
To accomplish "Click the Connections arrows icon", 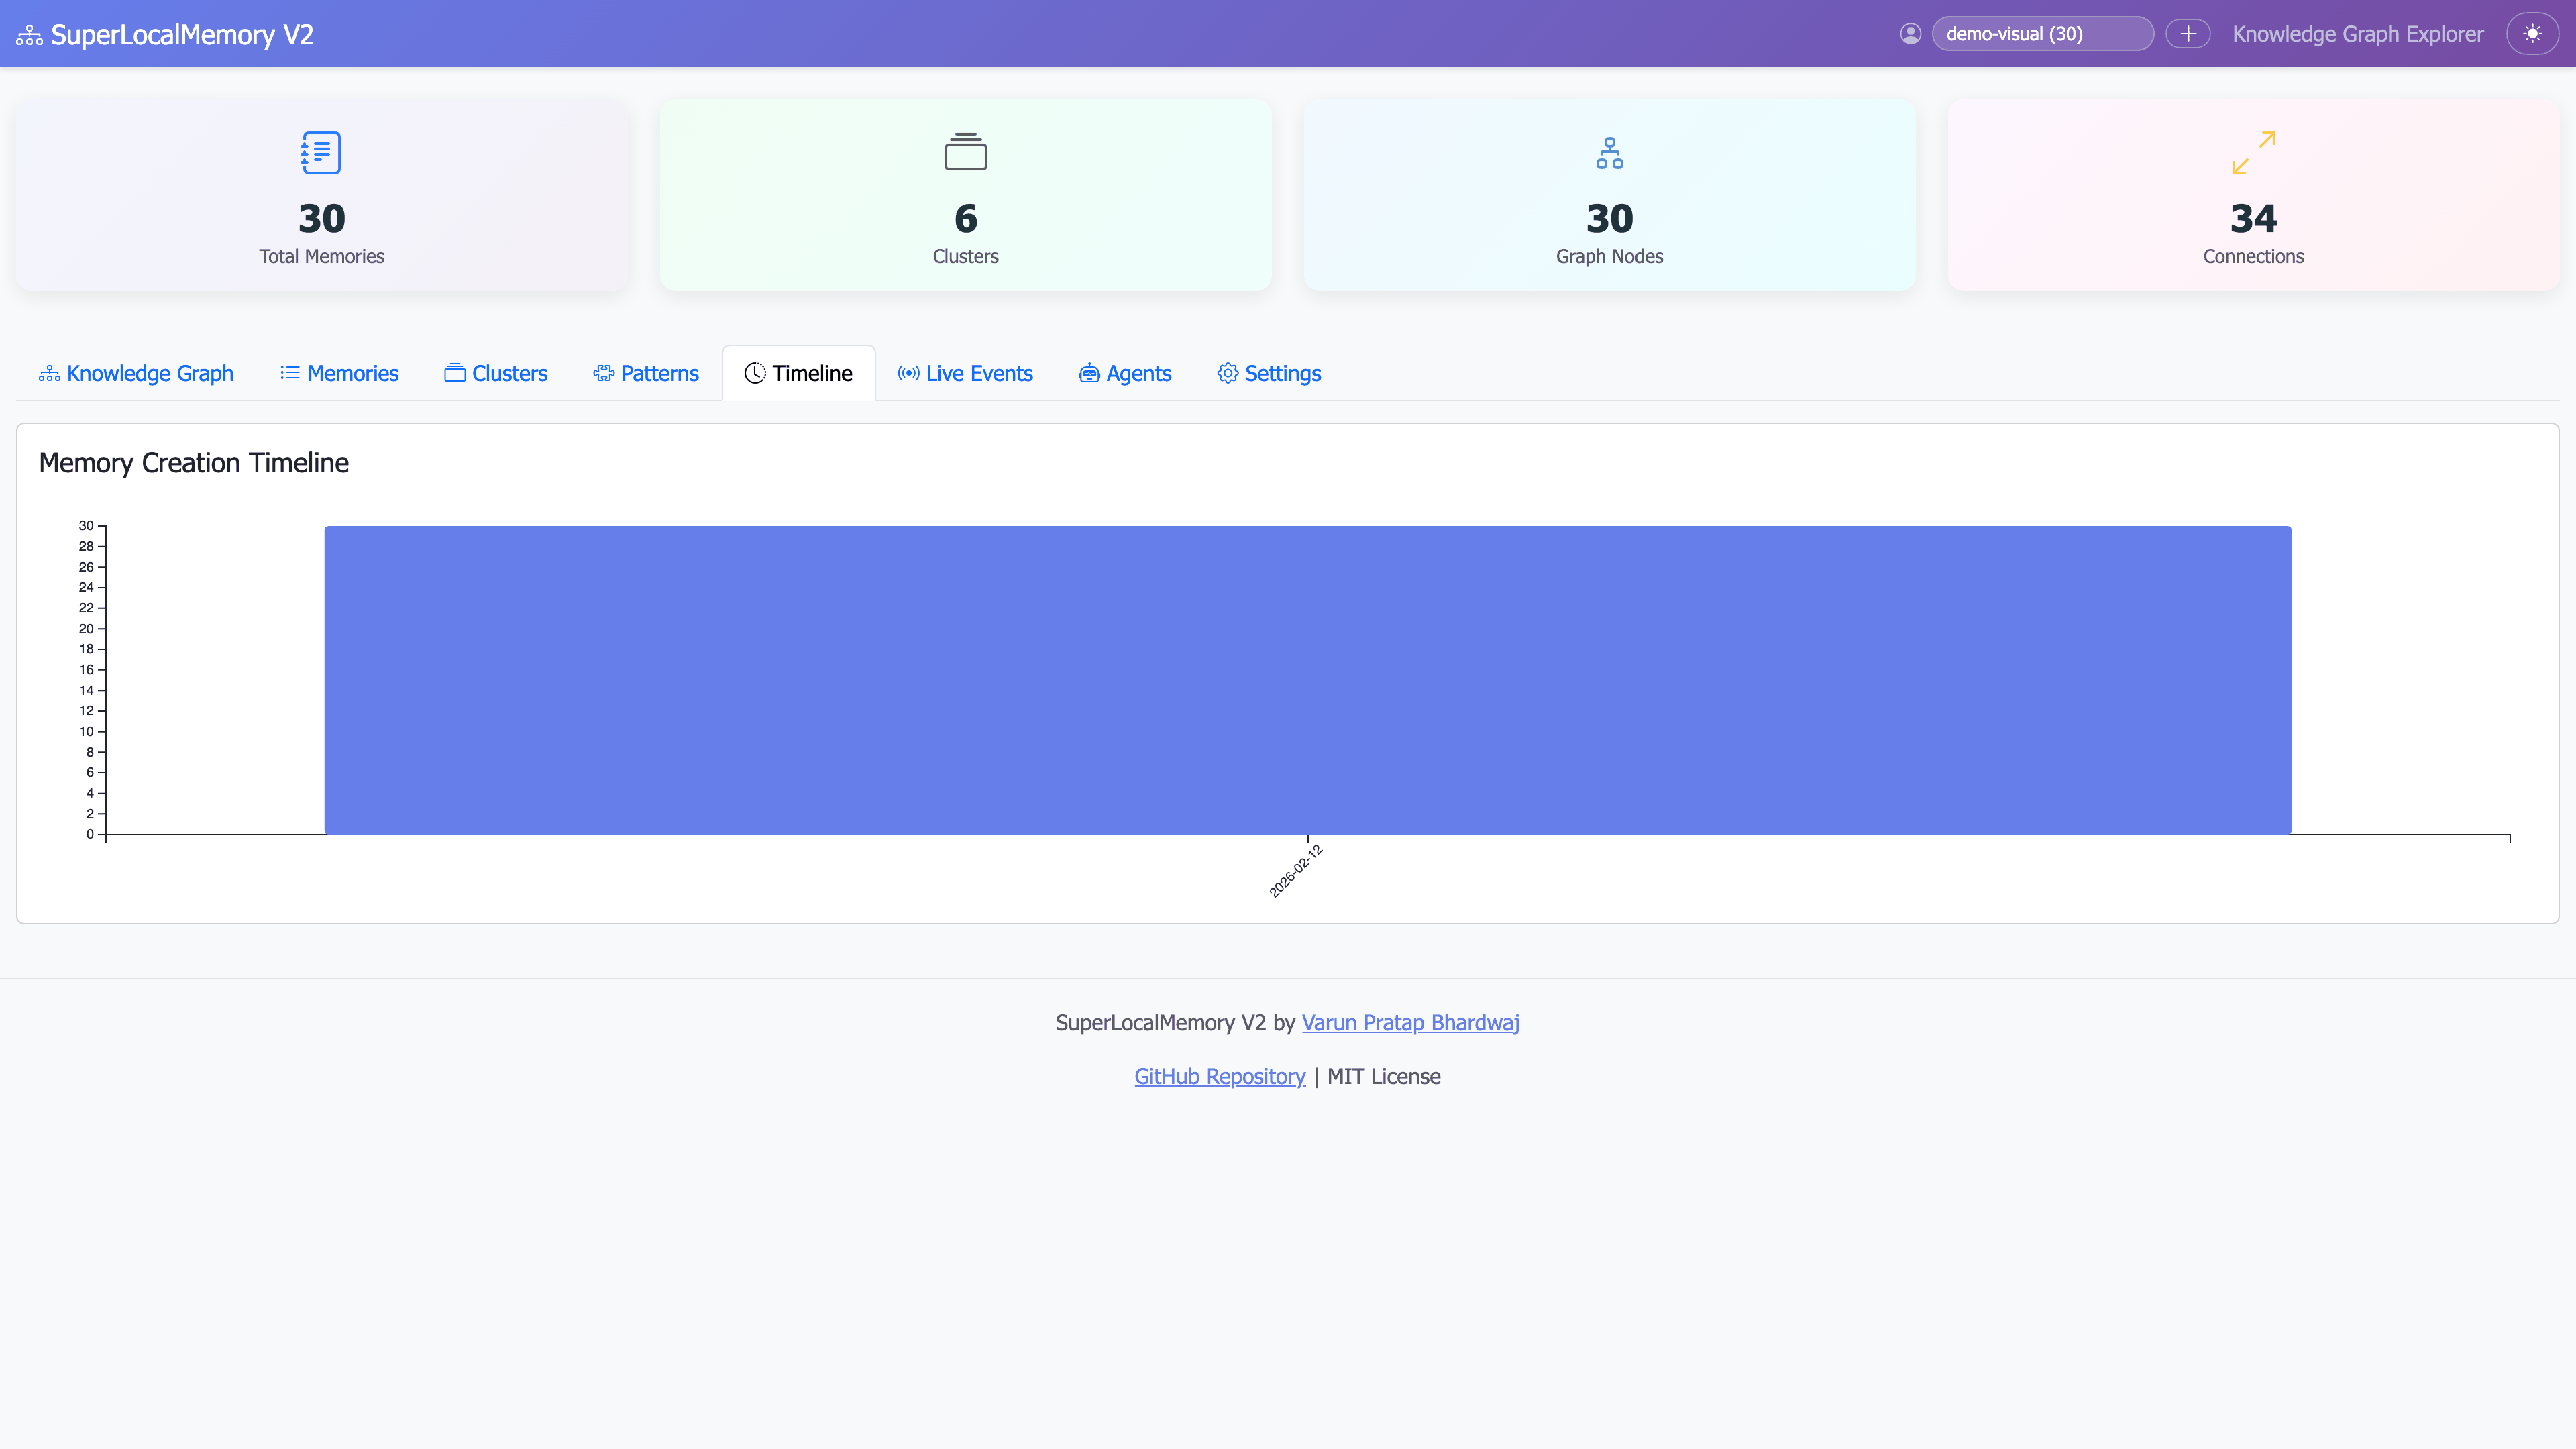I will click(2253, 153).
